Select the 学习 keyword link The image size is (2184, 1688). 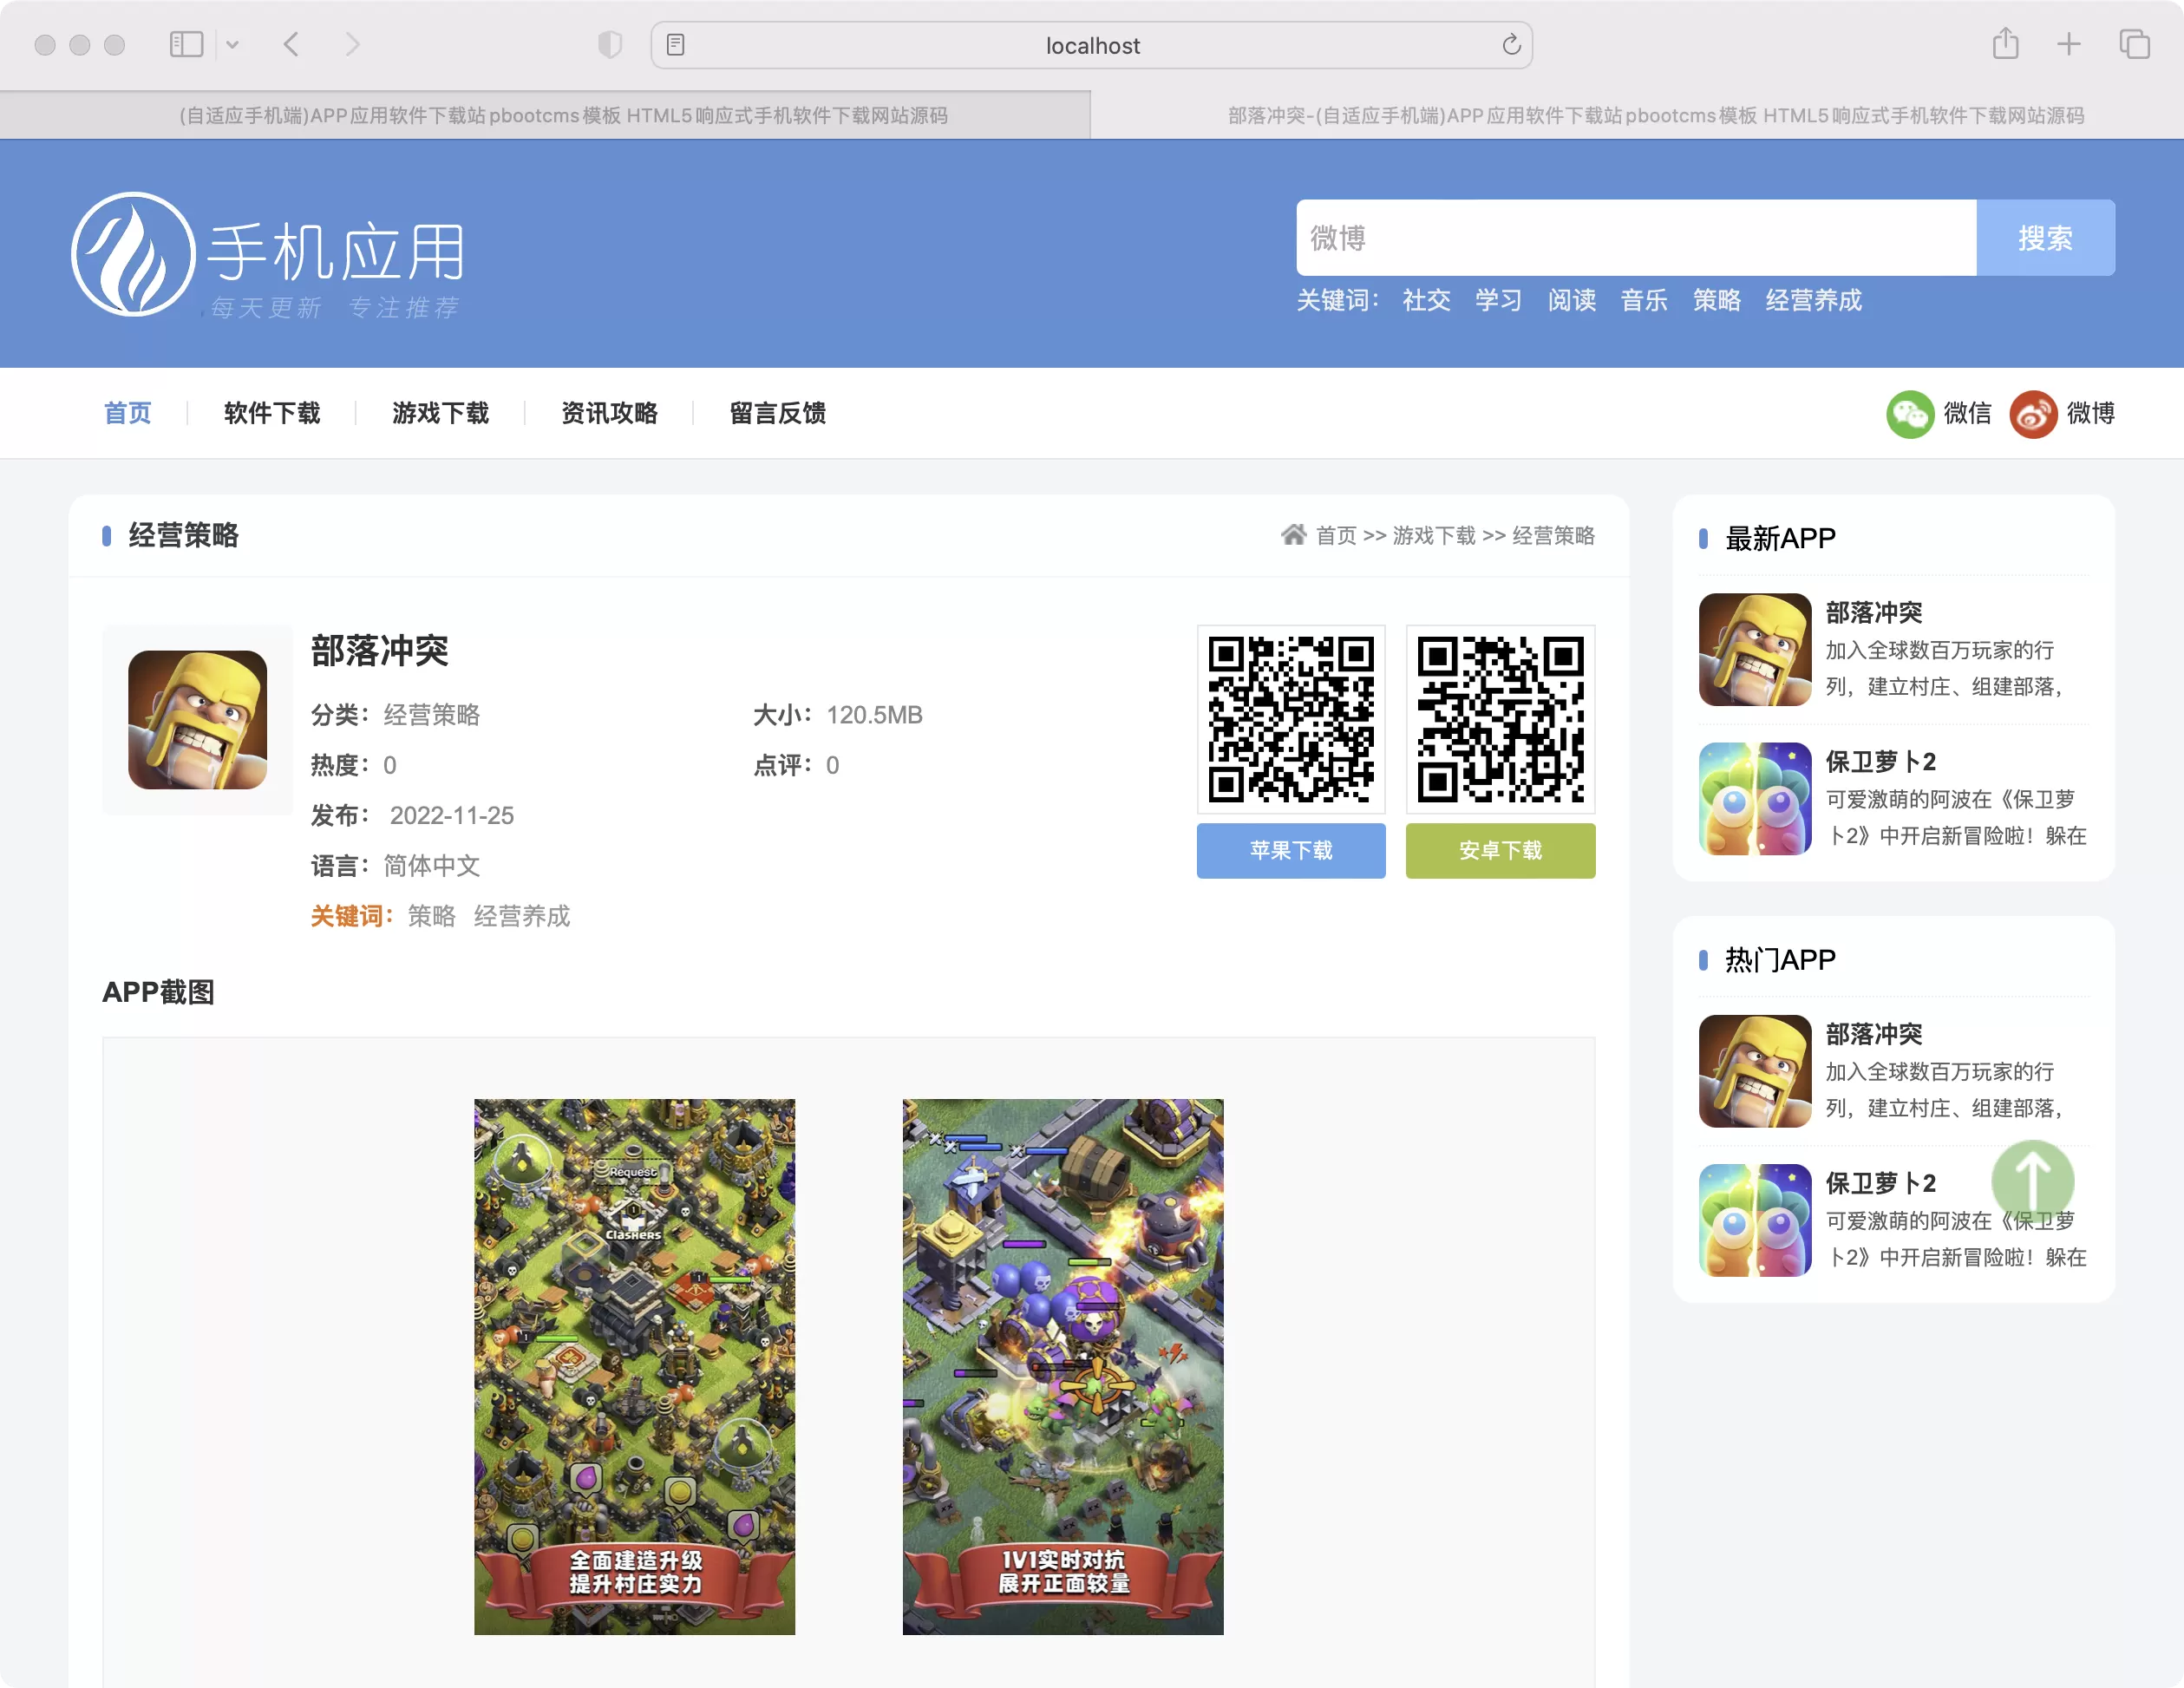tap(1498, 300)
